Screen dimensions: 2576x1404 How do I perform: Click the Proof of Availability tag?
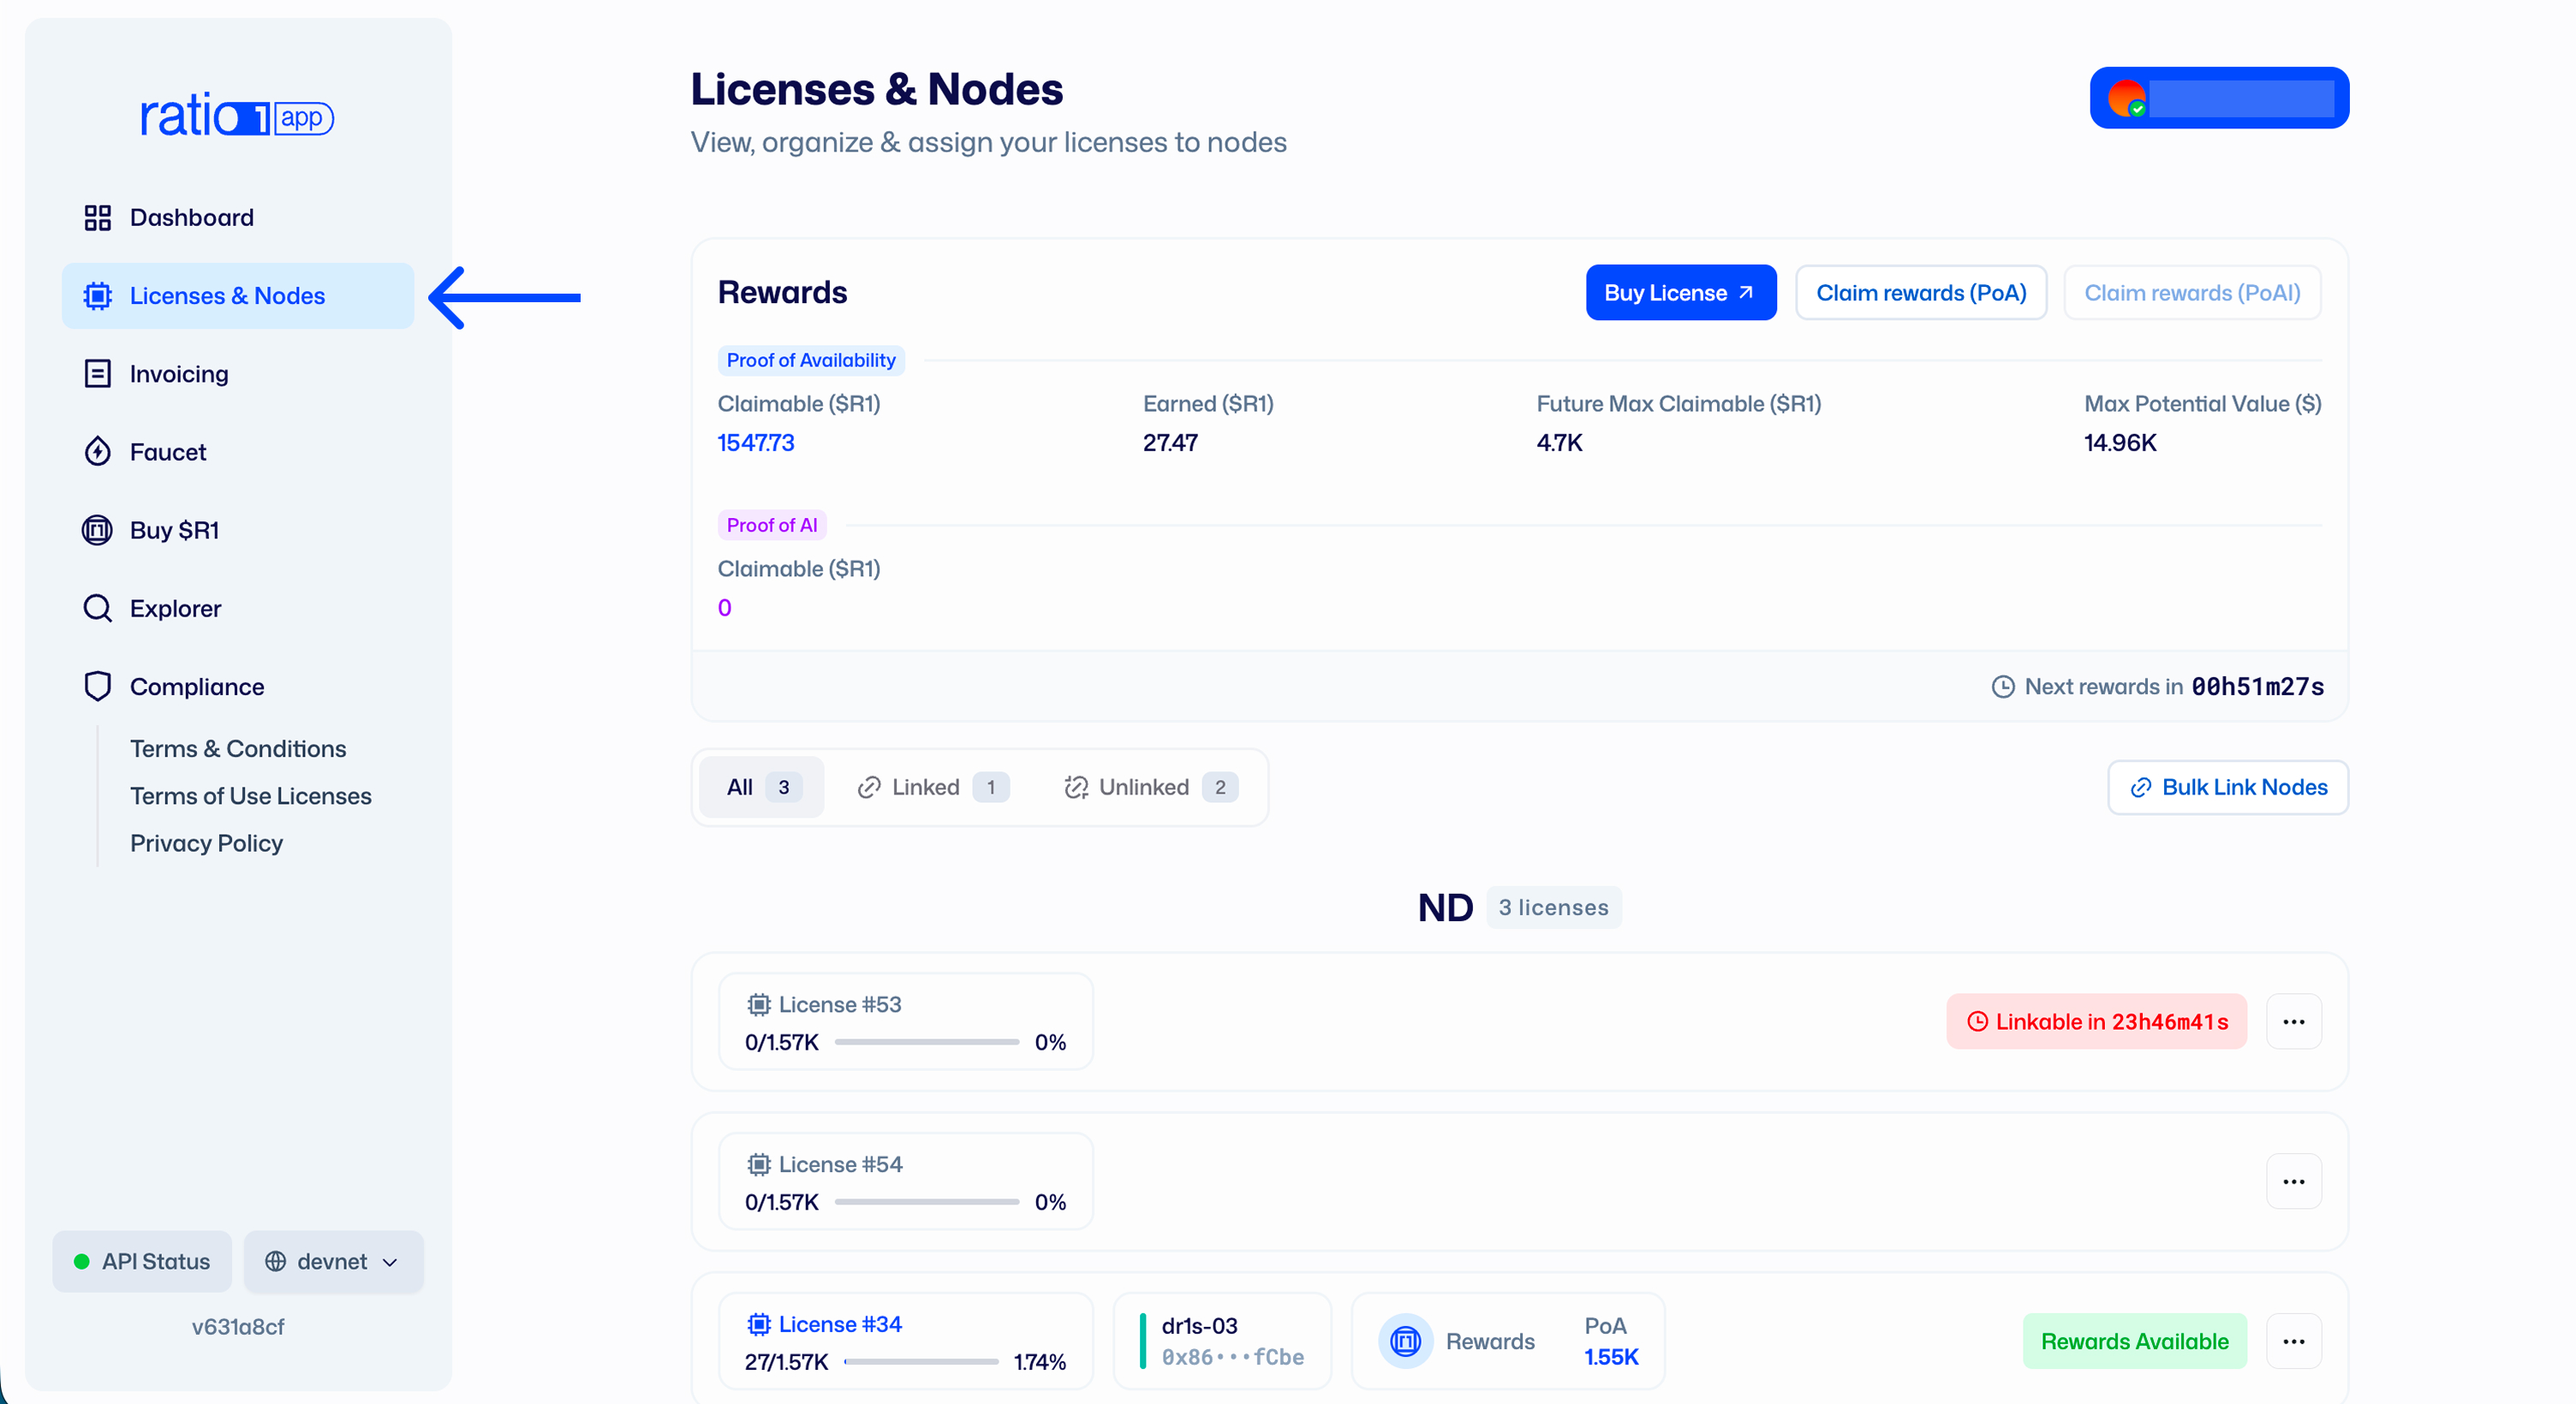coord(811,360)
